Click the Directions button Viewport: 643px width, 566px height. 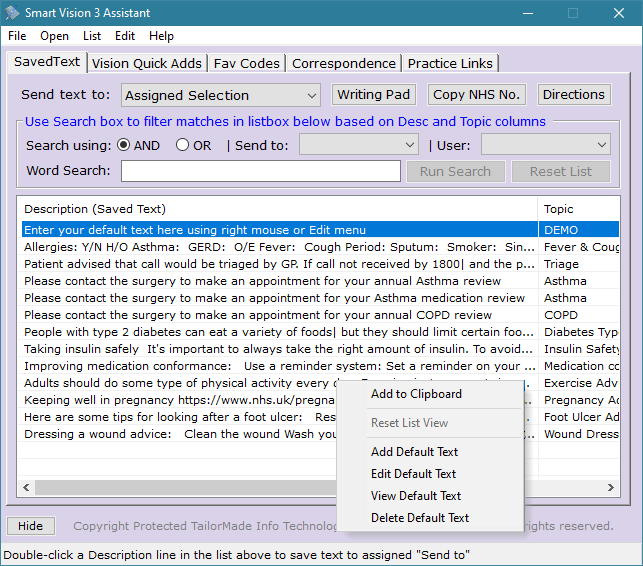click(x=574, y=95)
